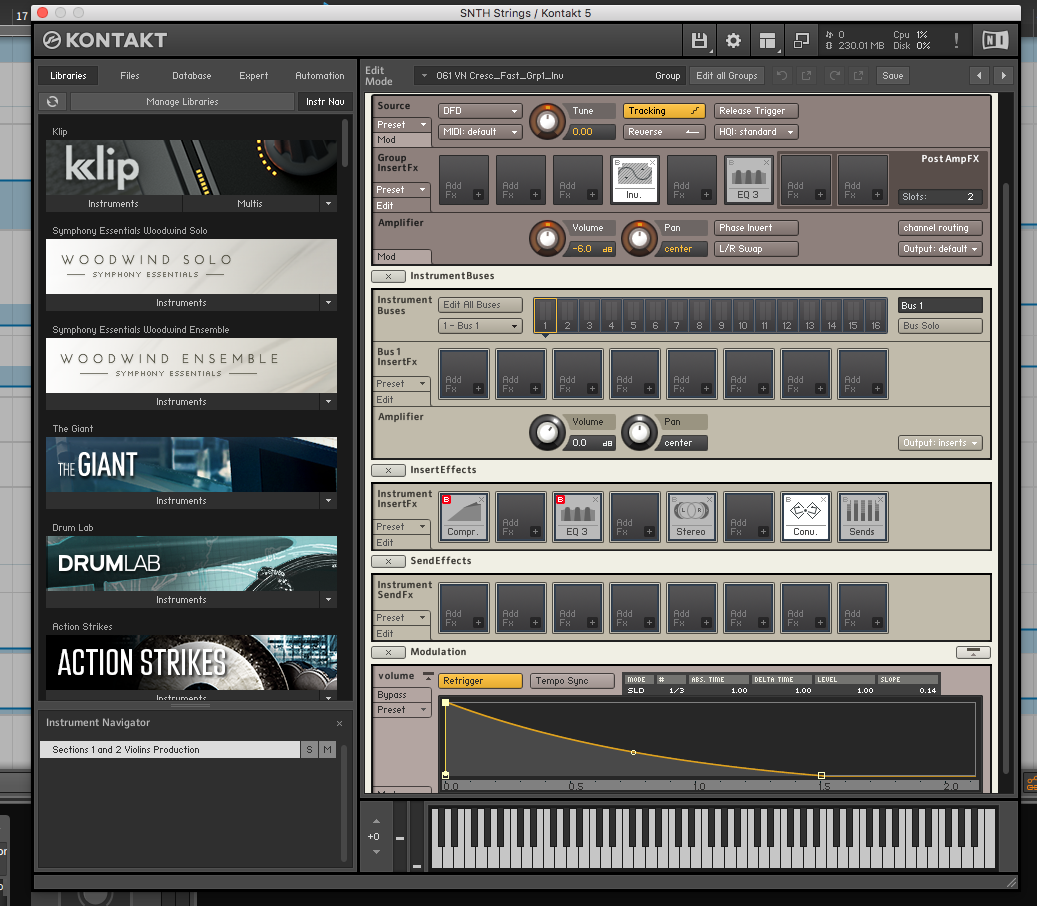Screen dimensions: 1037x906
Task: Solo Sections 1 and 2 Violins instrument
Action: [309, 749]
